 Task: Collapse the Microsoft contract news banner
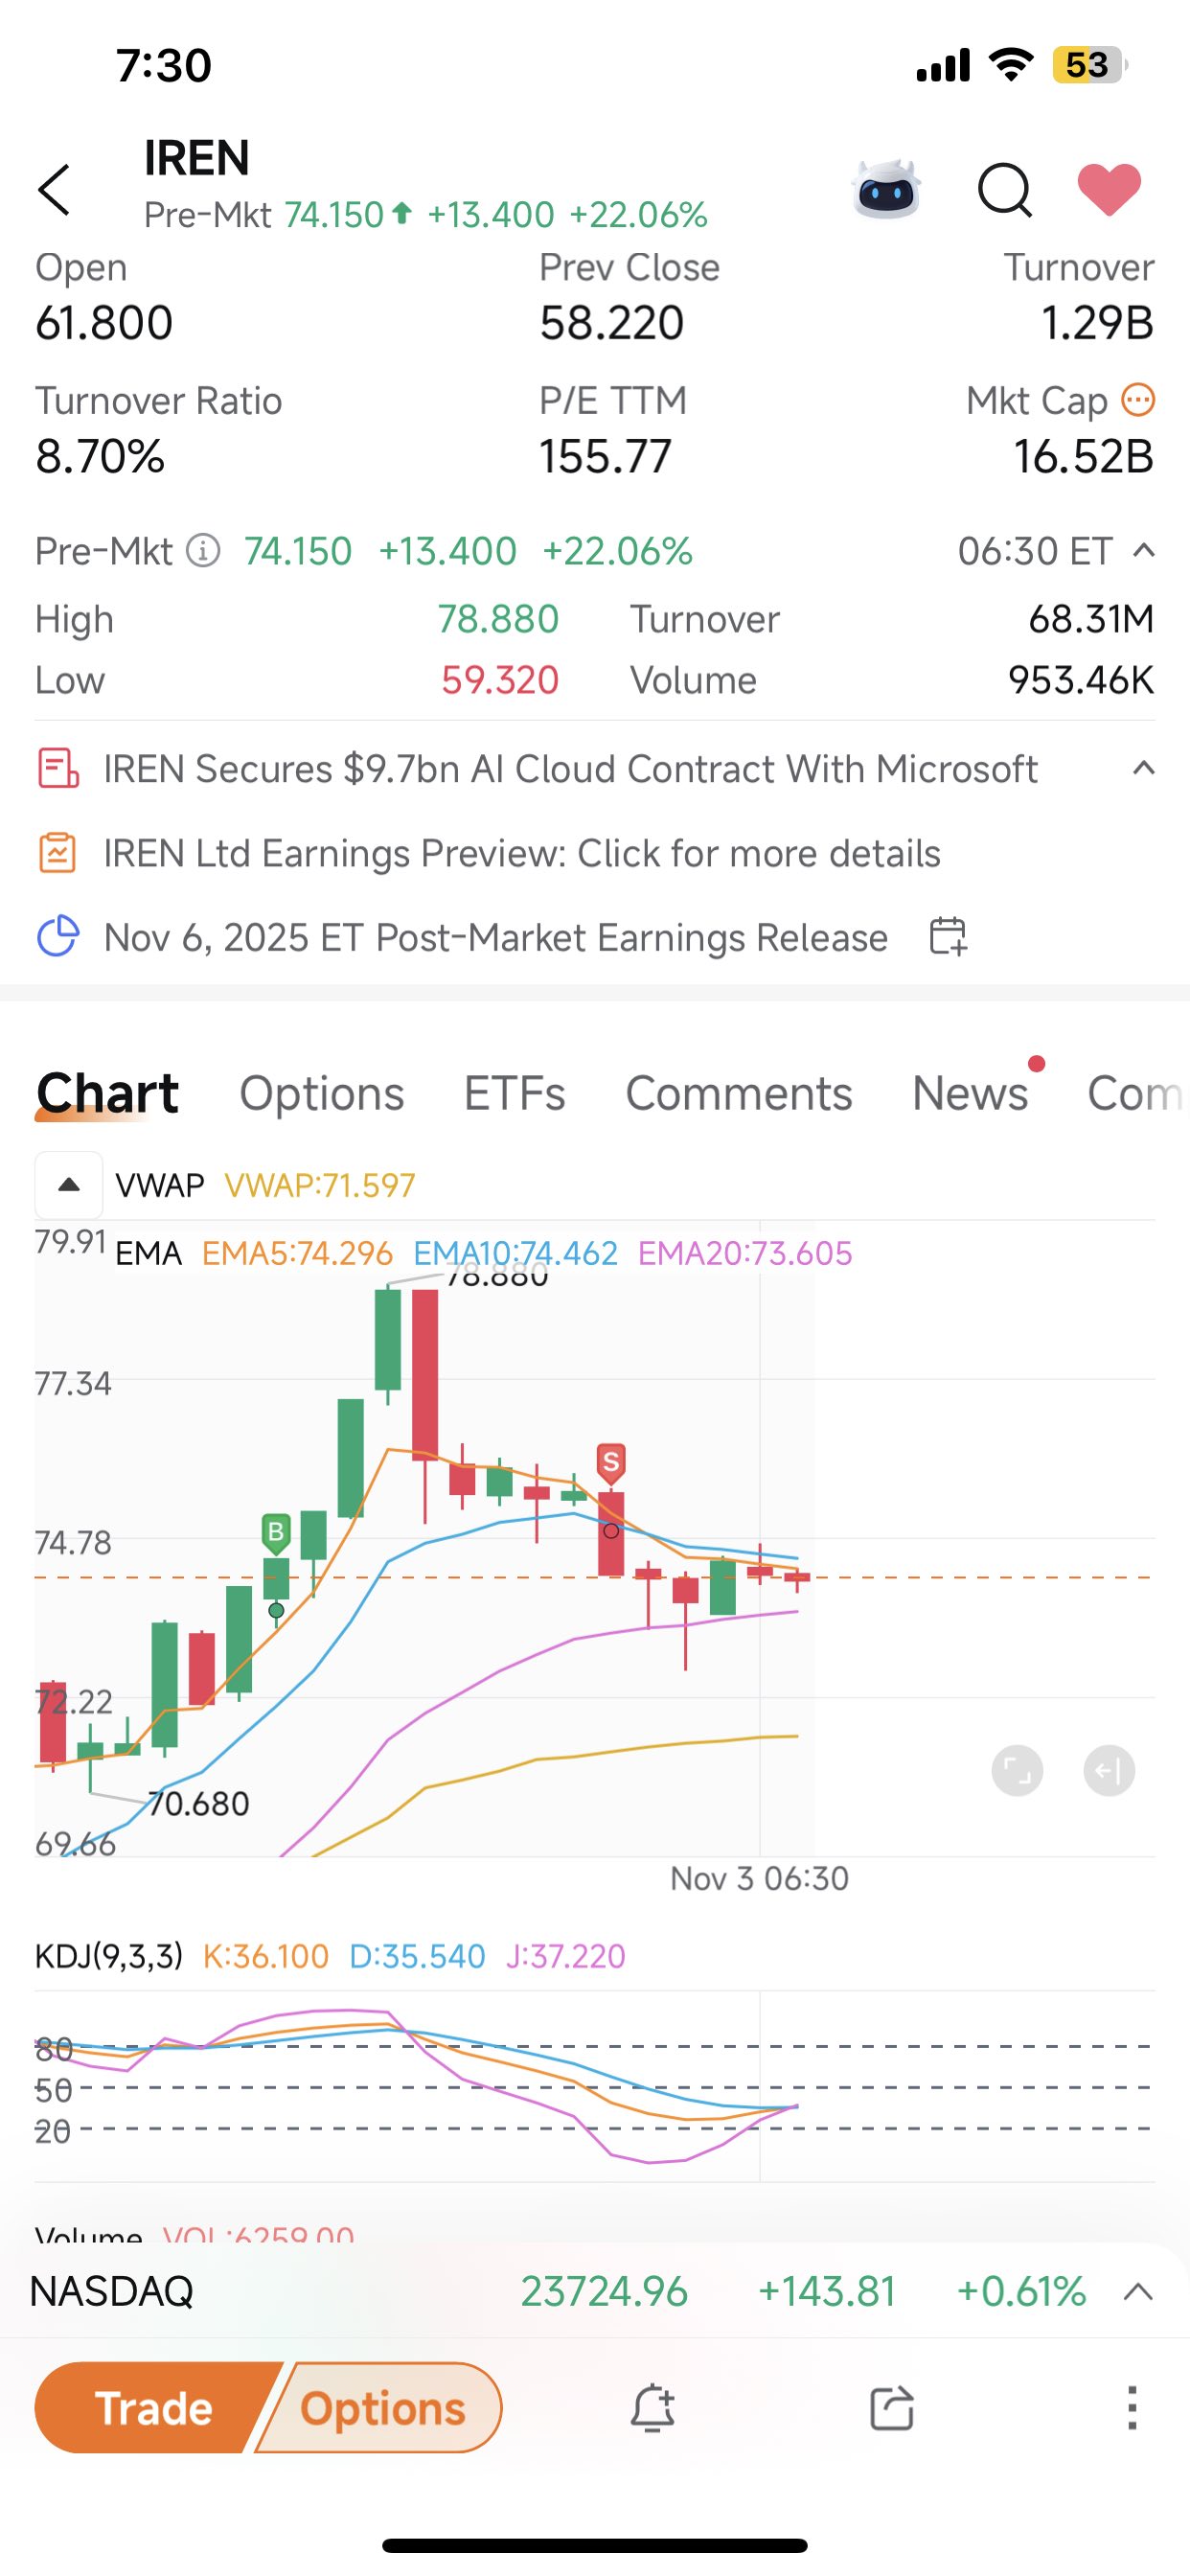coord(1144,768)
